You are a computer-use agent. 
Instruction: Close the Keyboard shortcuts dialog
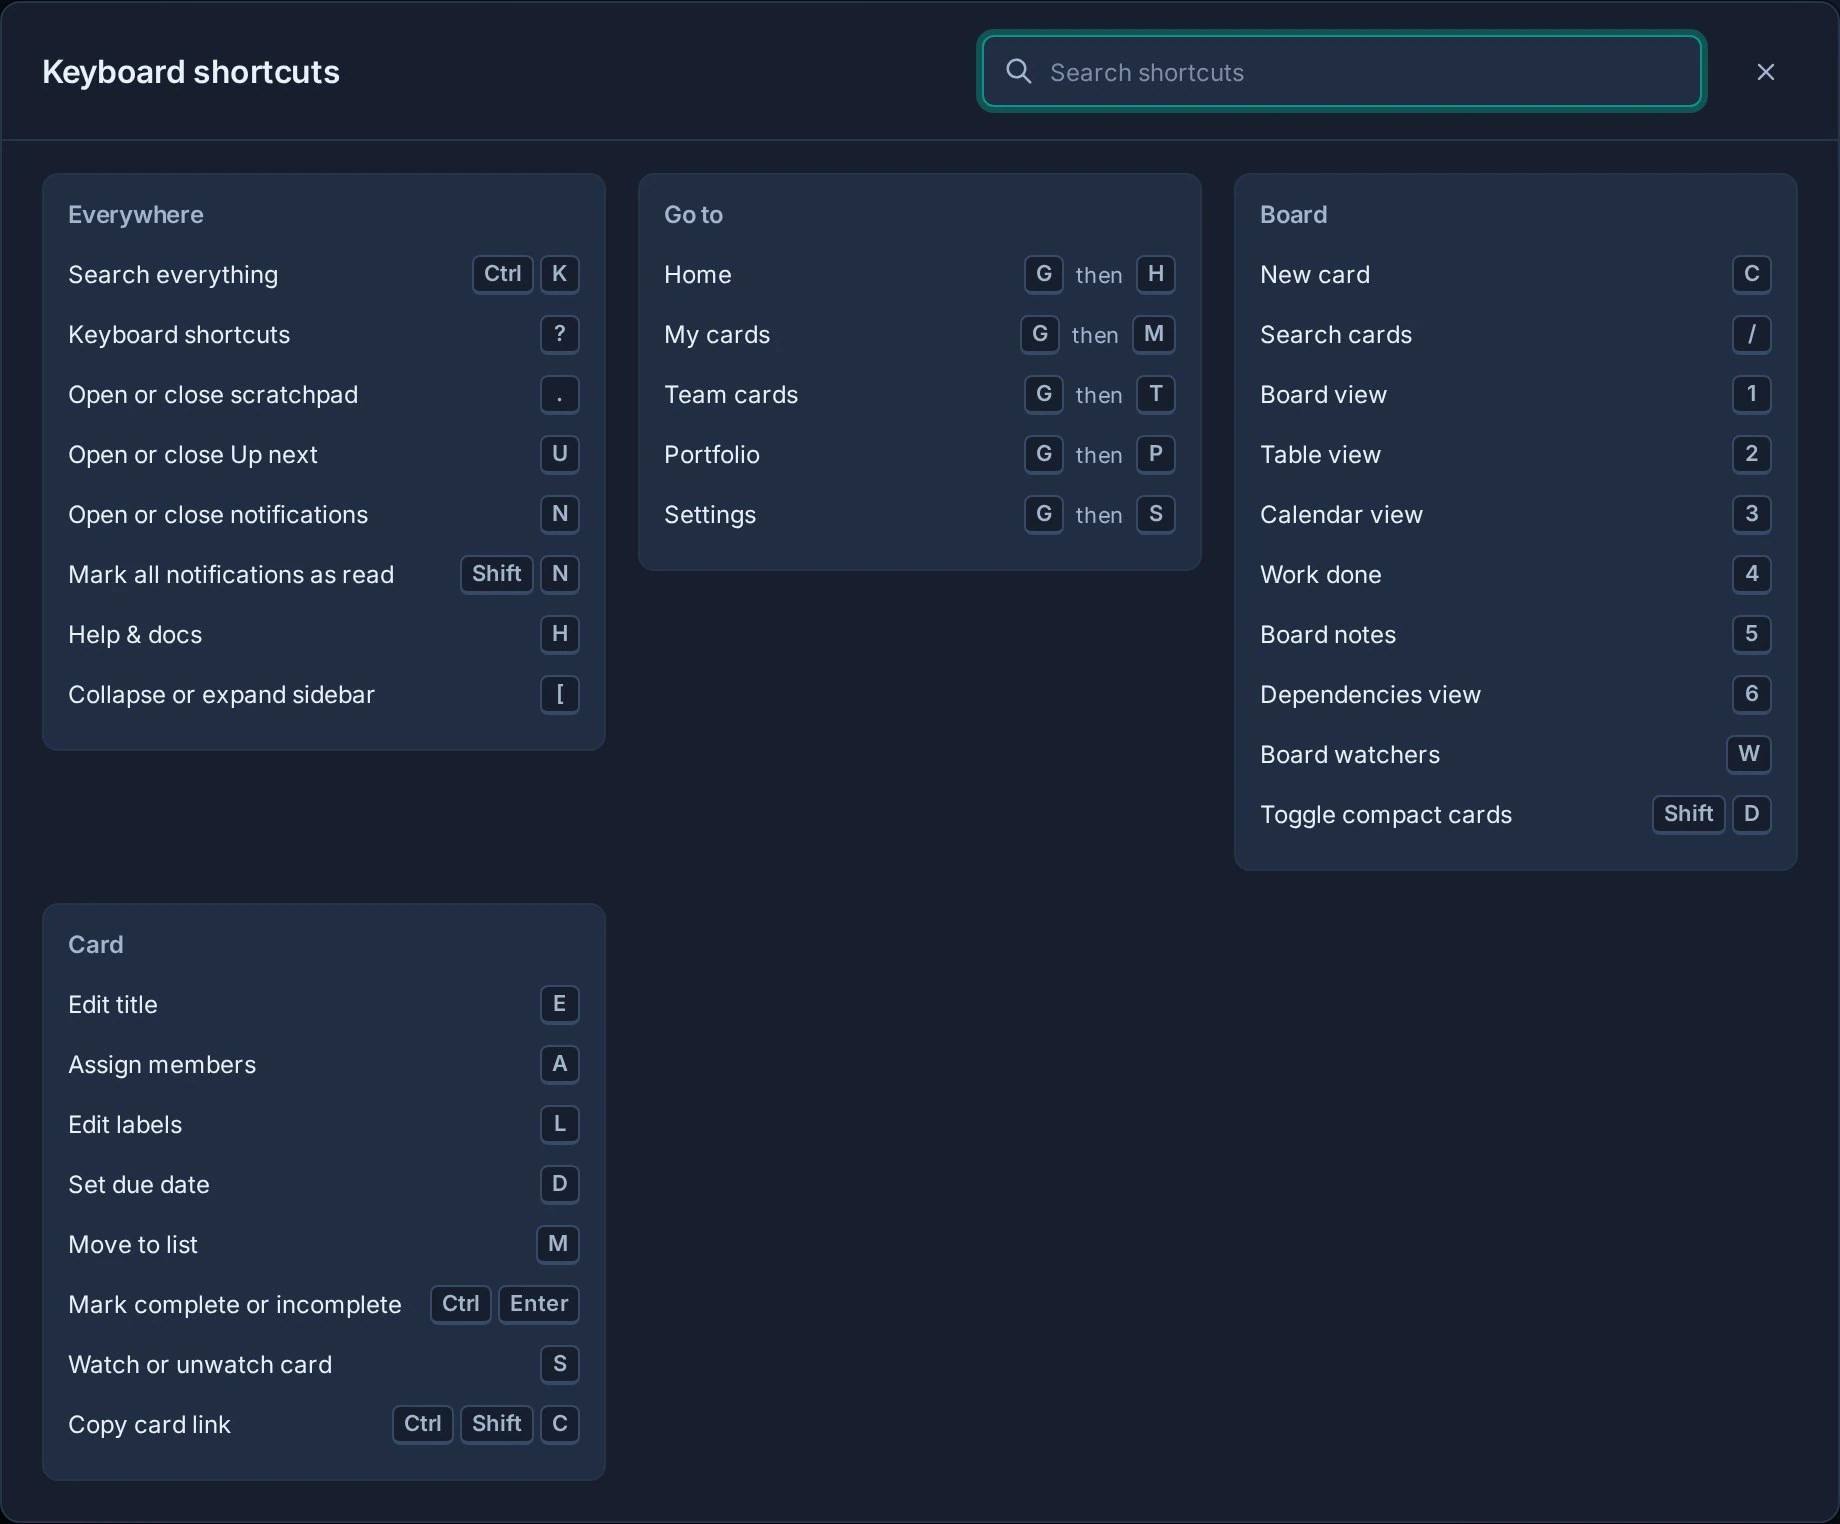[1765, 72]
